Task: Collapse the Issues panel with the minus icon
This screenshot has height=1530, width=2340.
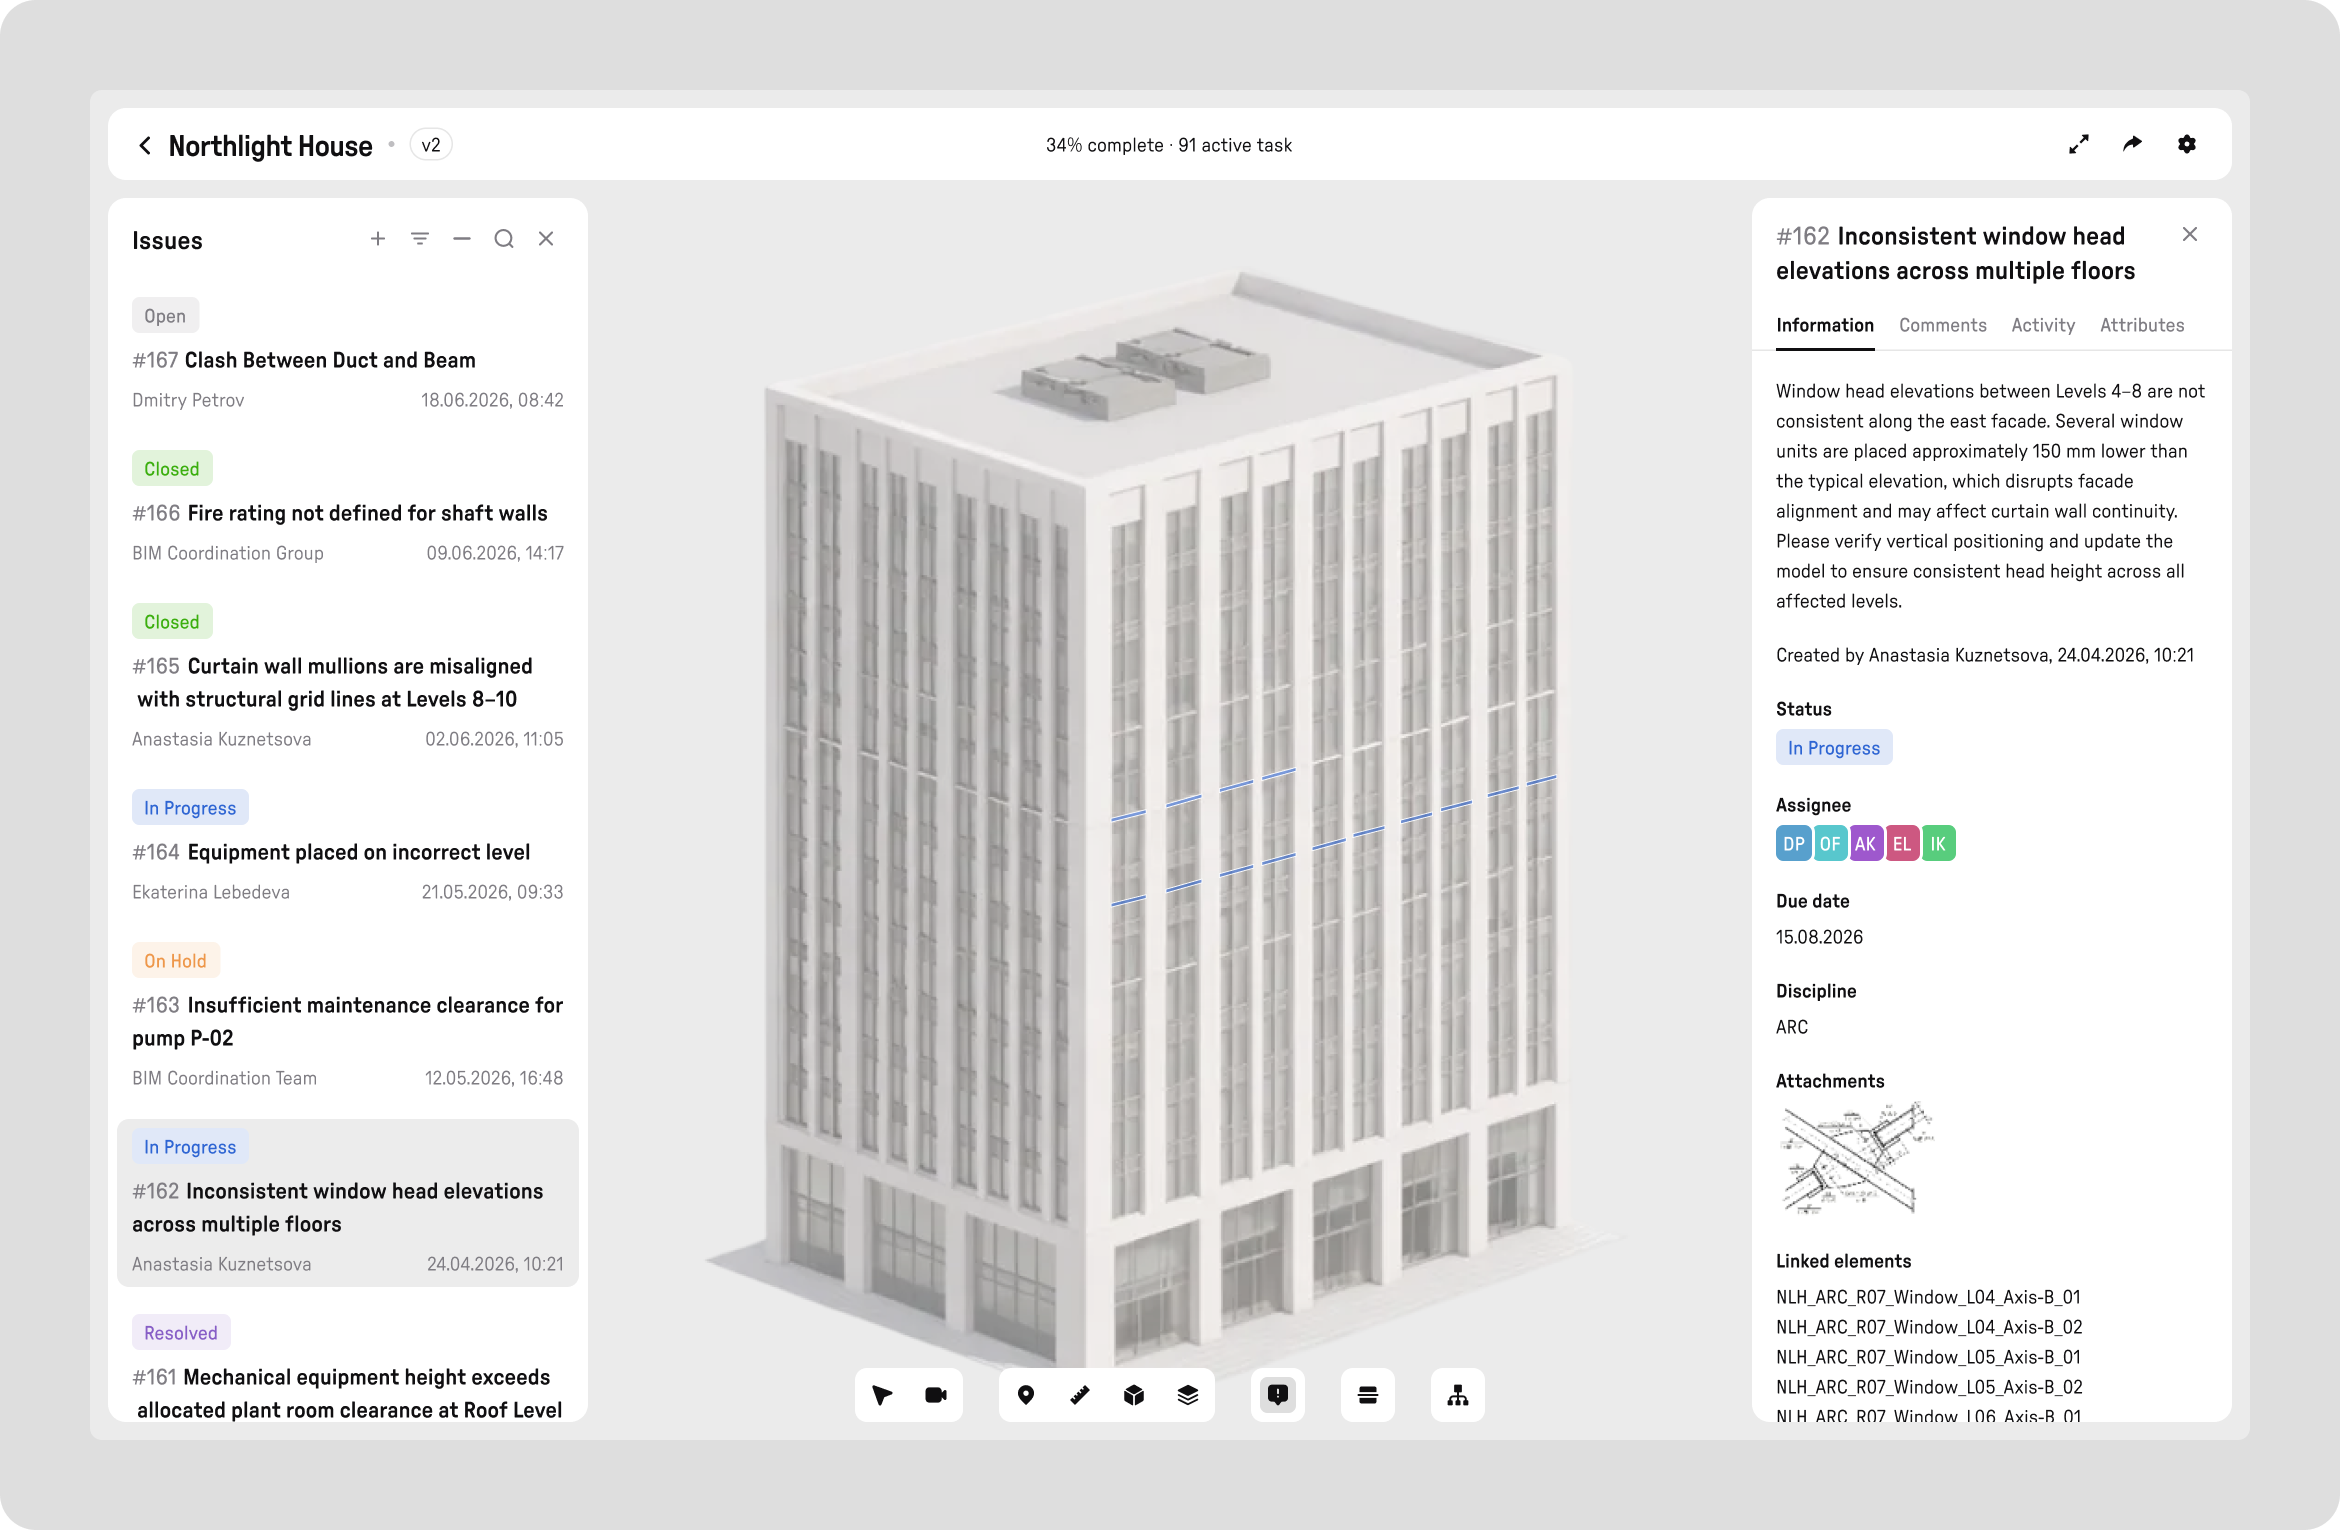Action: click(x=462, y=239)
